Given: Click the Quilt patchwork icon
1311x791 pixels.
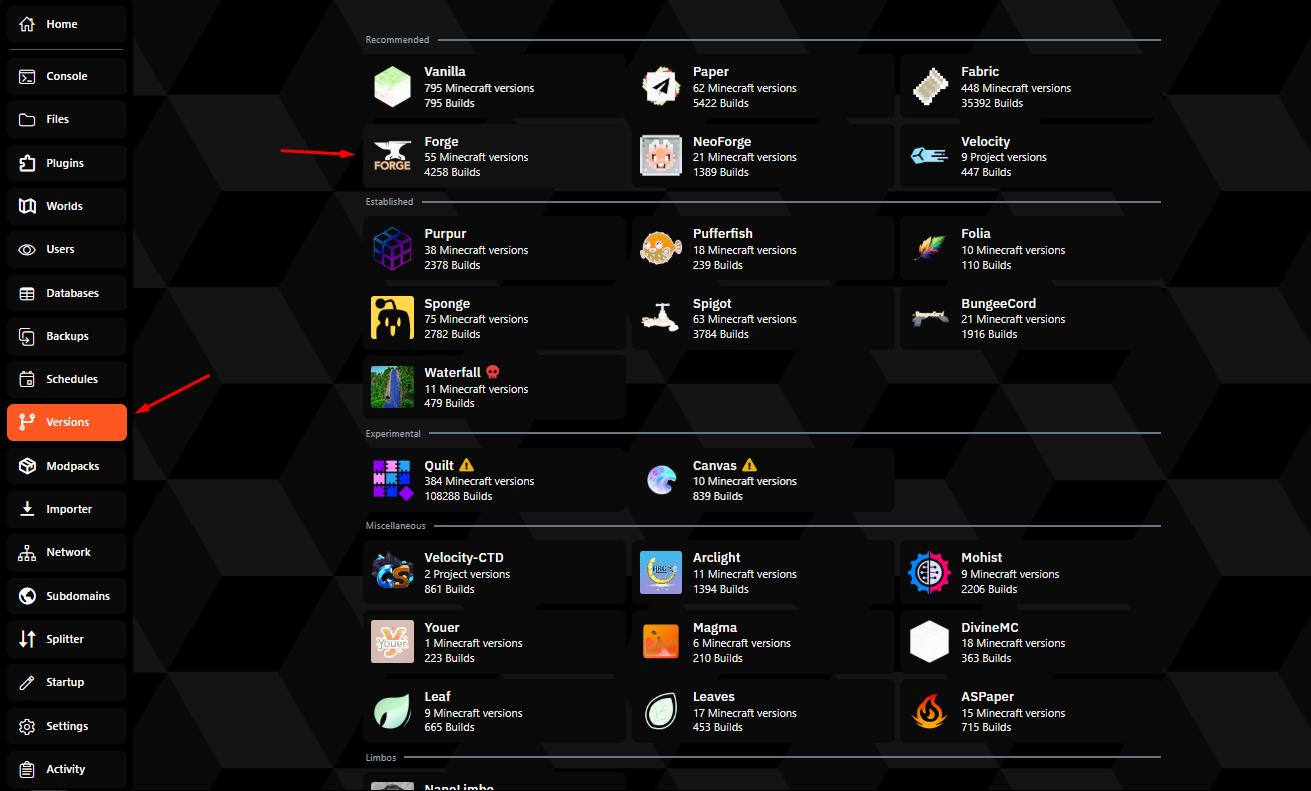Looking at the screenshot, I should tap(392, 480).
